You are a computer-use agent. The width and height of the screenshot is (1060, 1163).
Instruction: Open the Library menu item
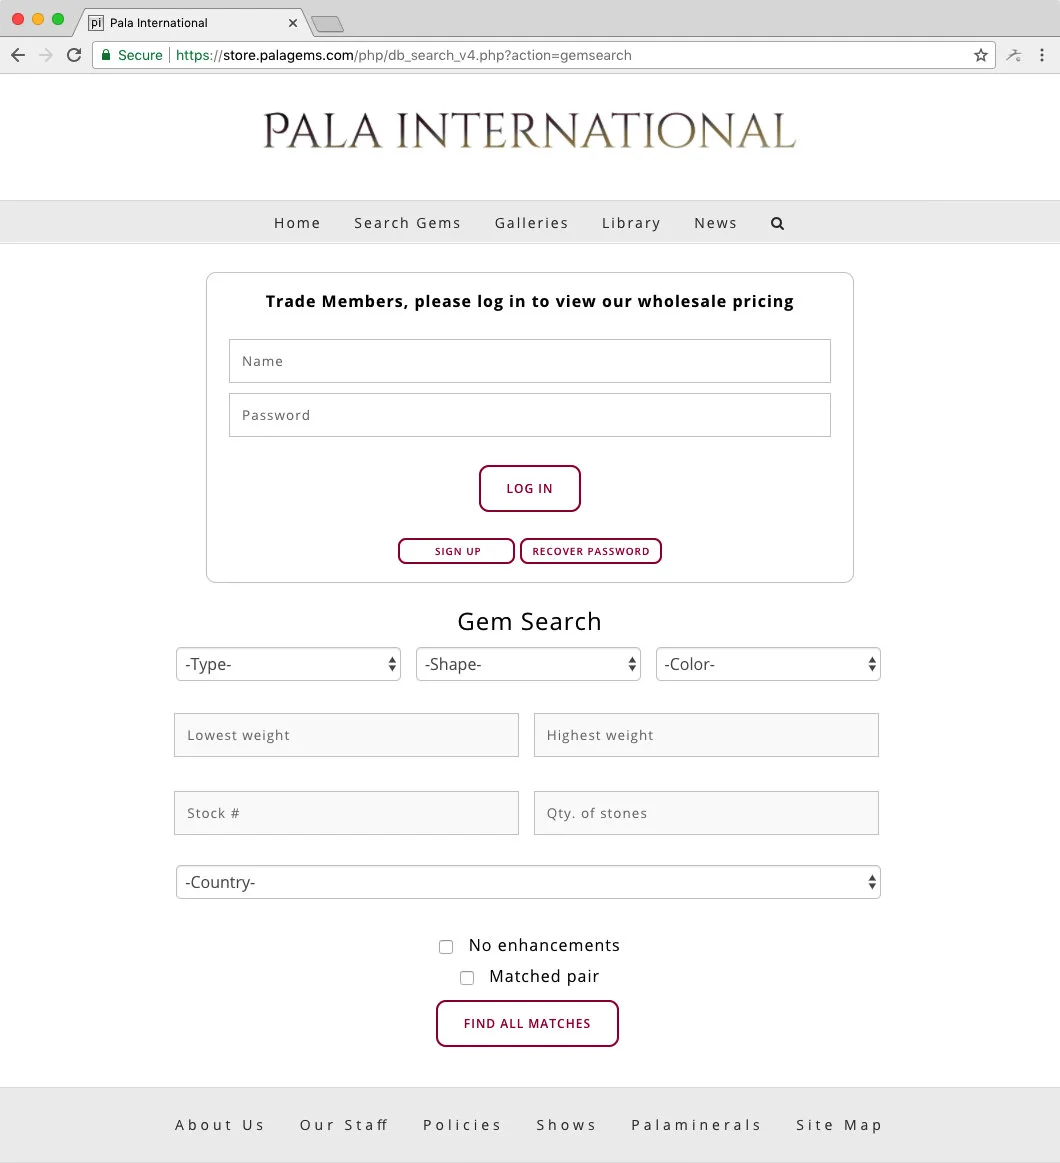coord(631,223)
